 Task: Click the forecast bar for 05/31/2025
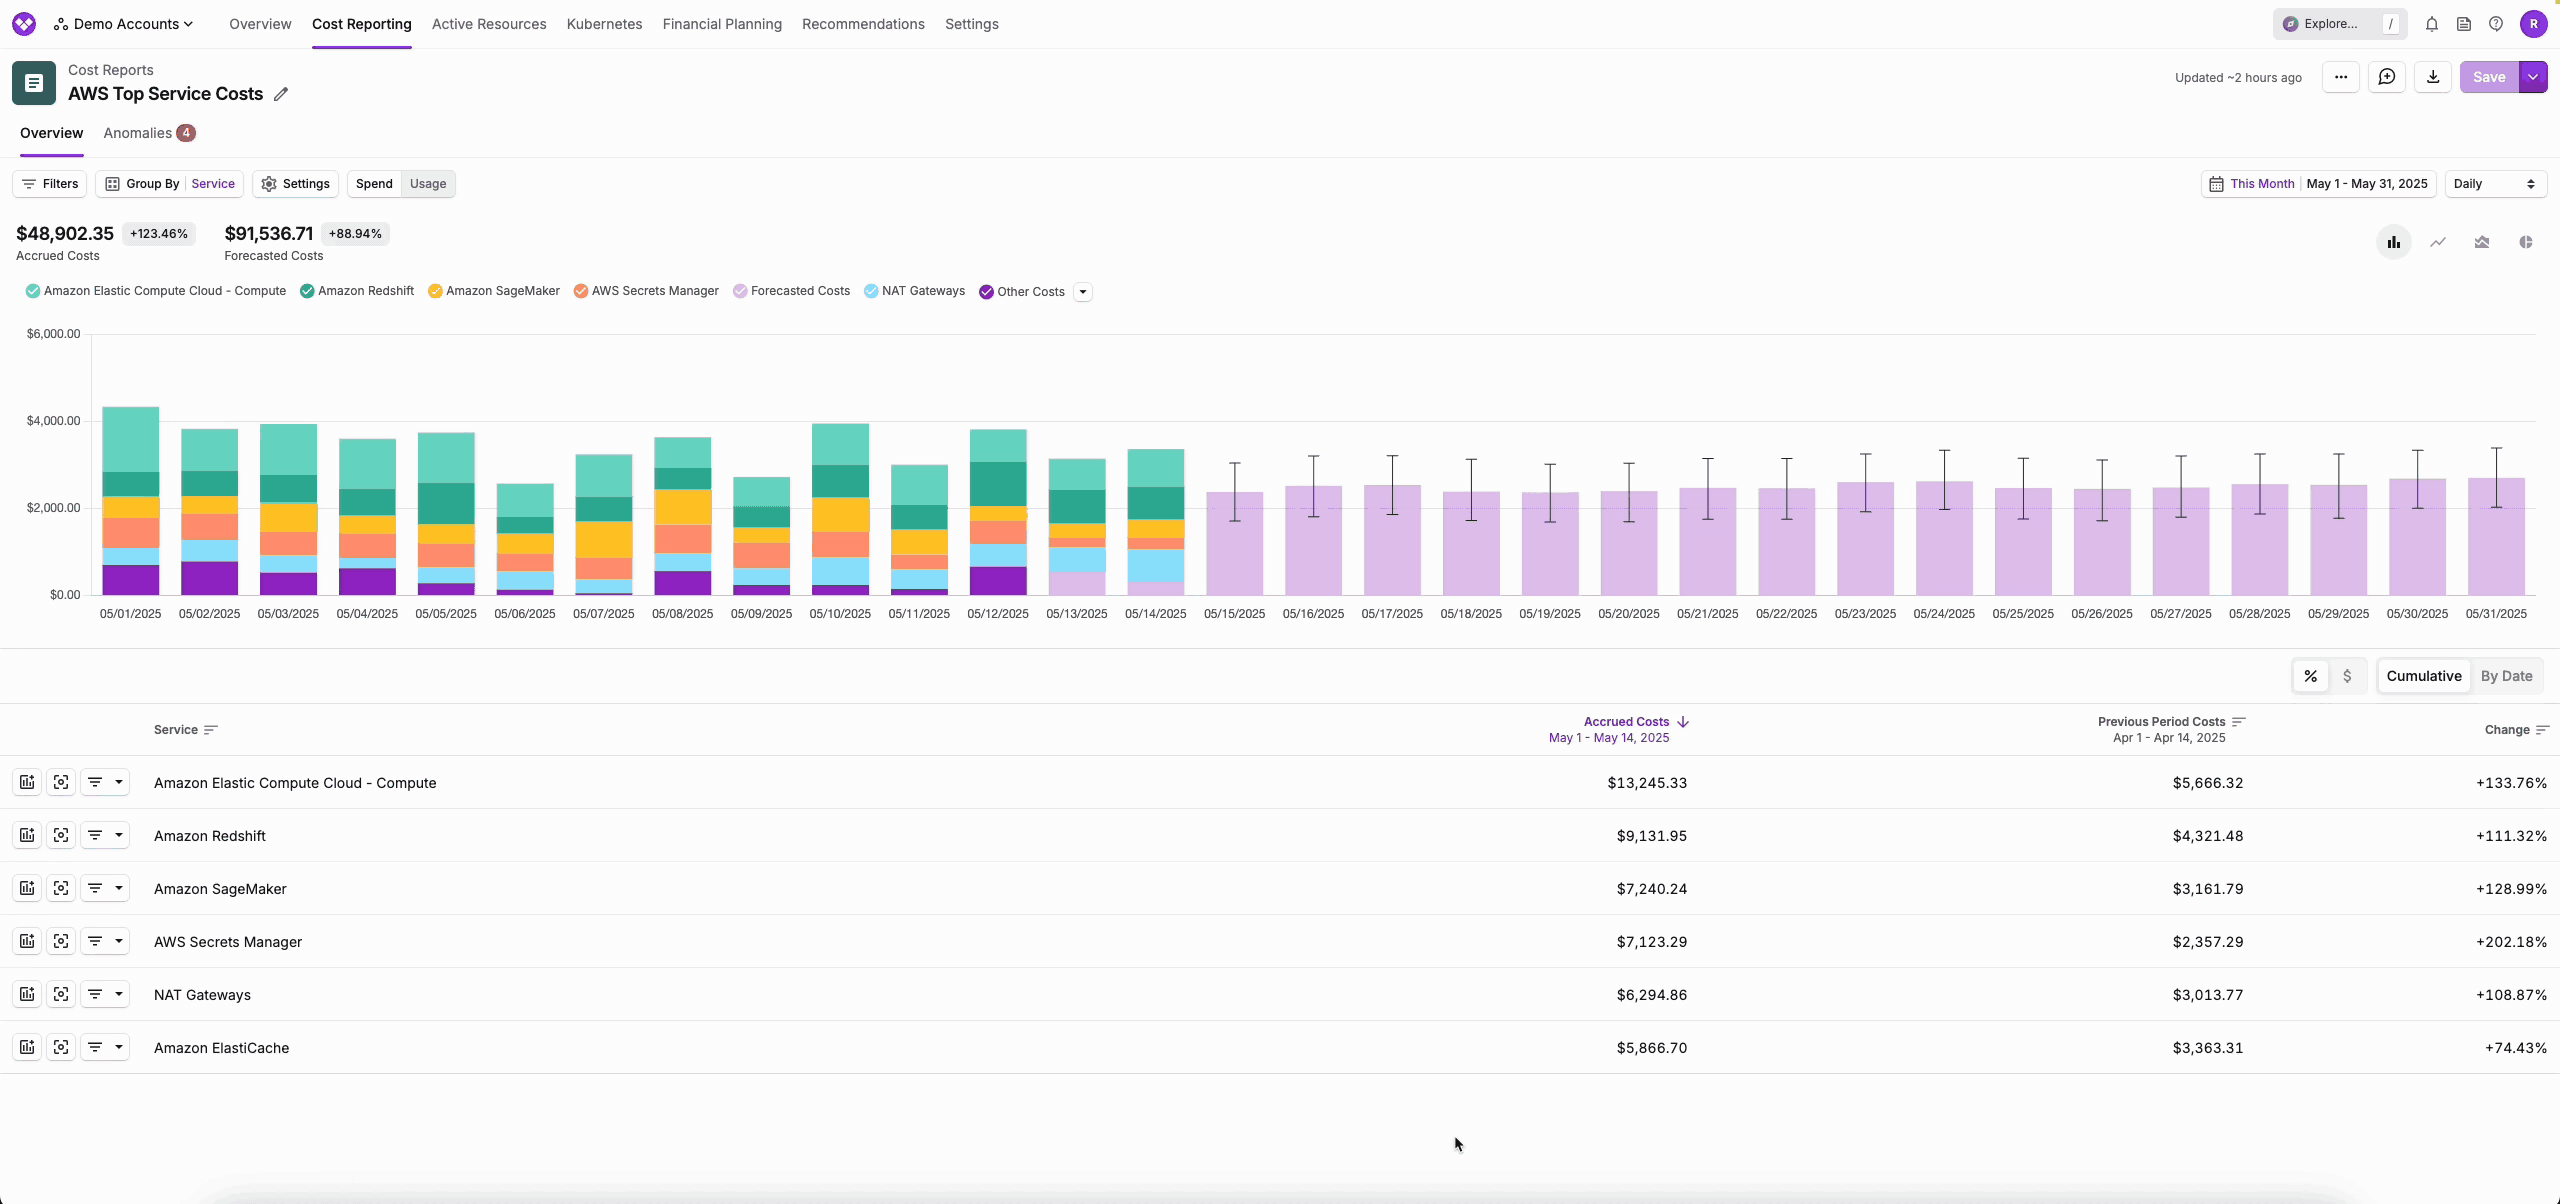[2496, 537]
